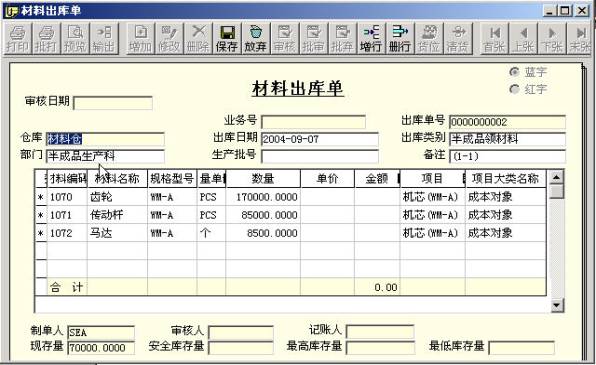Click the 最高库存量 input field
The width and height of the screenshot is (596, 365).
pyautogui.click(x=380, y=348)
